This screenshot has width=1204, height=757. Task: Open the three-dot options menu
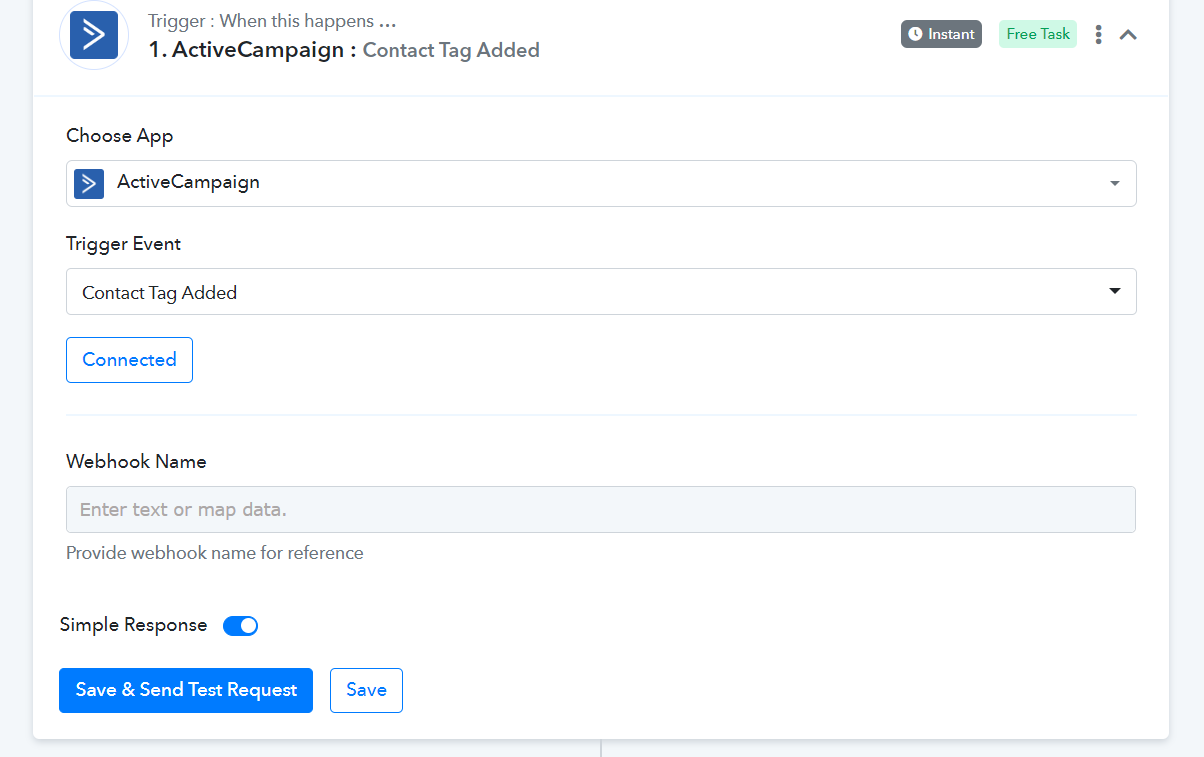1098,35
